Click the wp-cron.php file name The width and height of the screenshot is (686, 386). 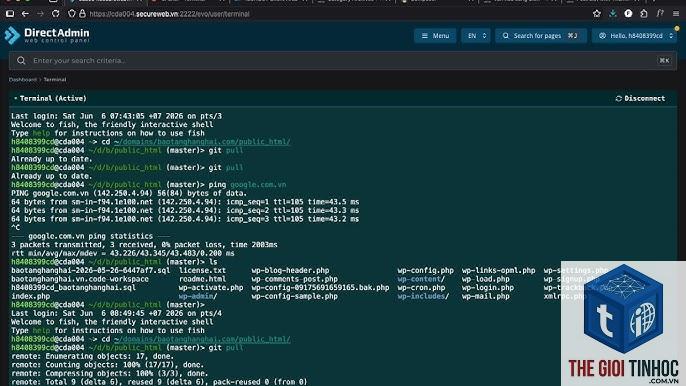421,288
